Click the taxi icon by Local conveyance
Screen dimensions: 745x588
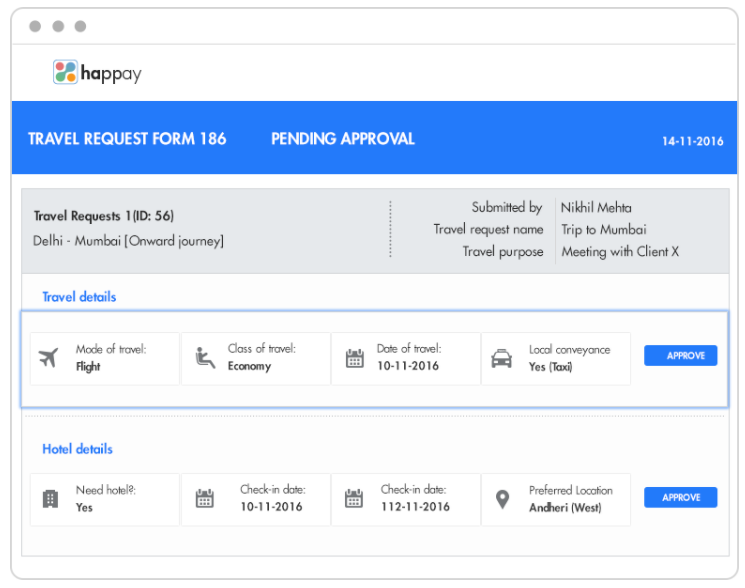[x=501, y=358]
